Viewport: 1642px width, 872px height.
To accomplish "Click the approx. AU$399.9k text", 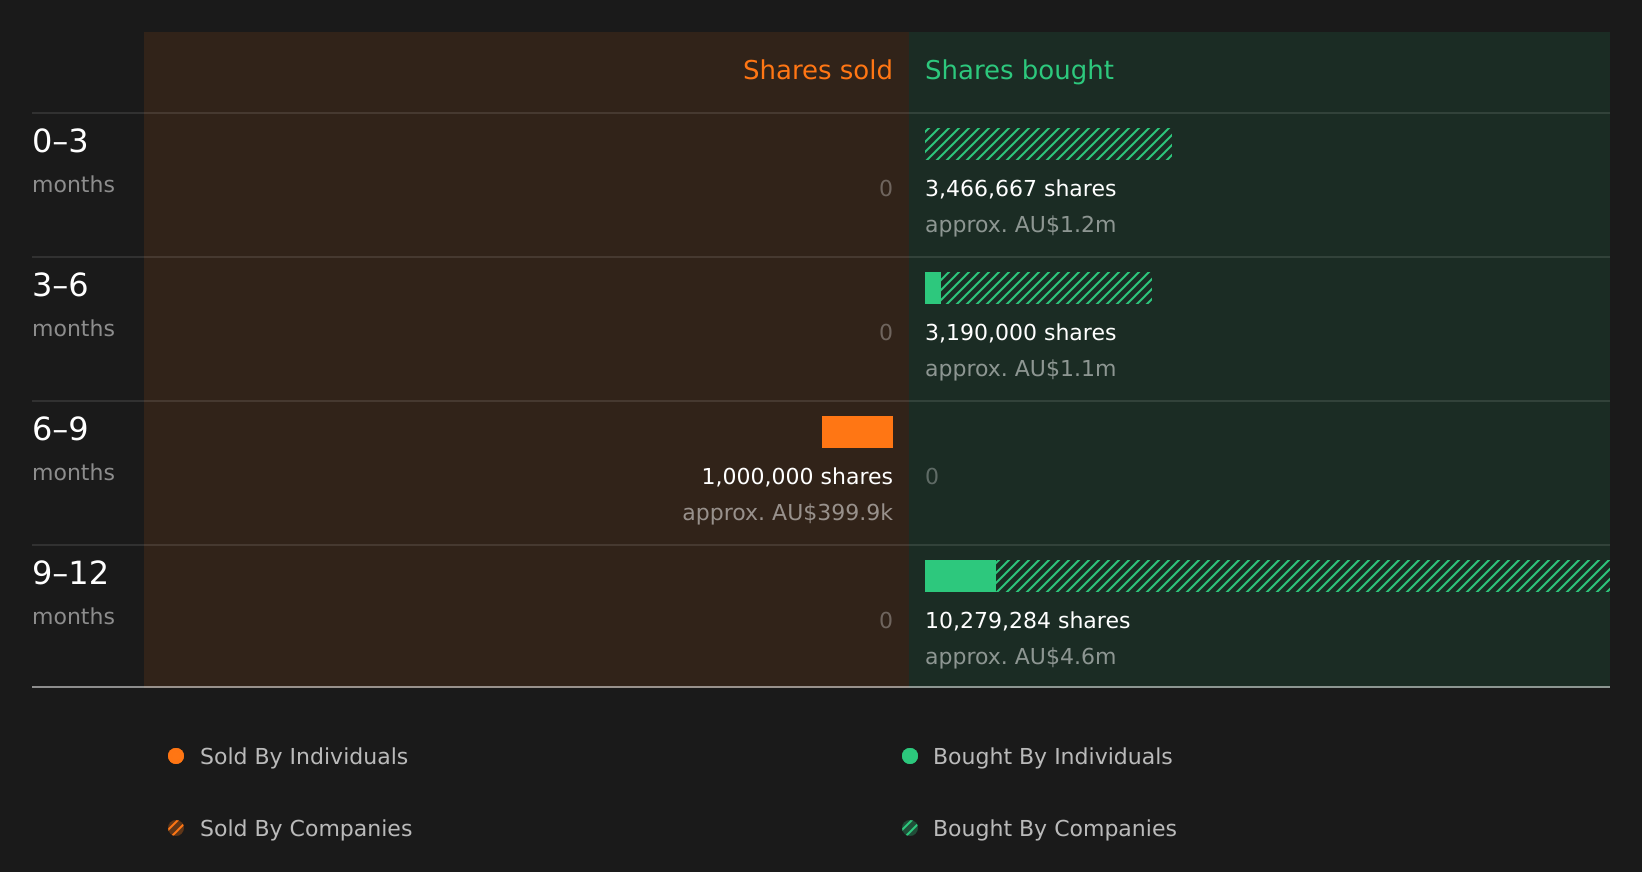I will [x=787, y=513].
